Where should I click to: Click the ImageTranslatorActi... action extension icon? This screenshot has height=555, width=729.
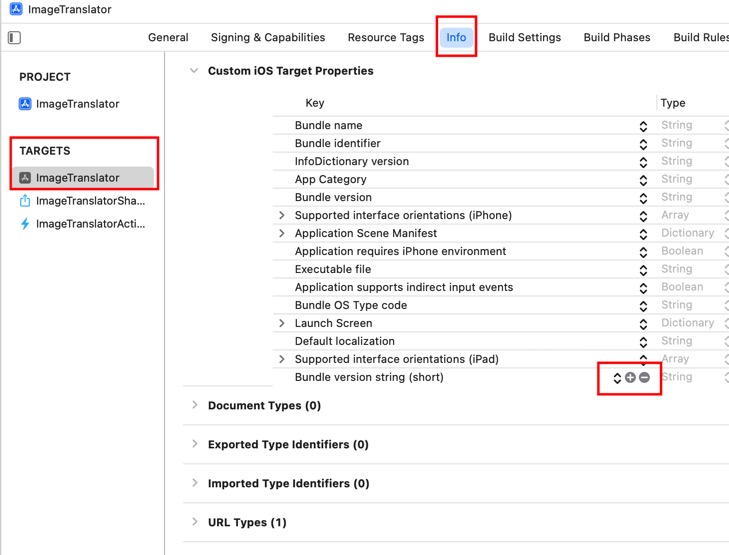click(25, 224)
